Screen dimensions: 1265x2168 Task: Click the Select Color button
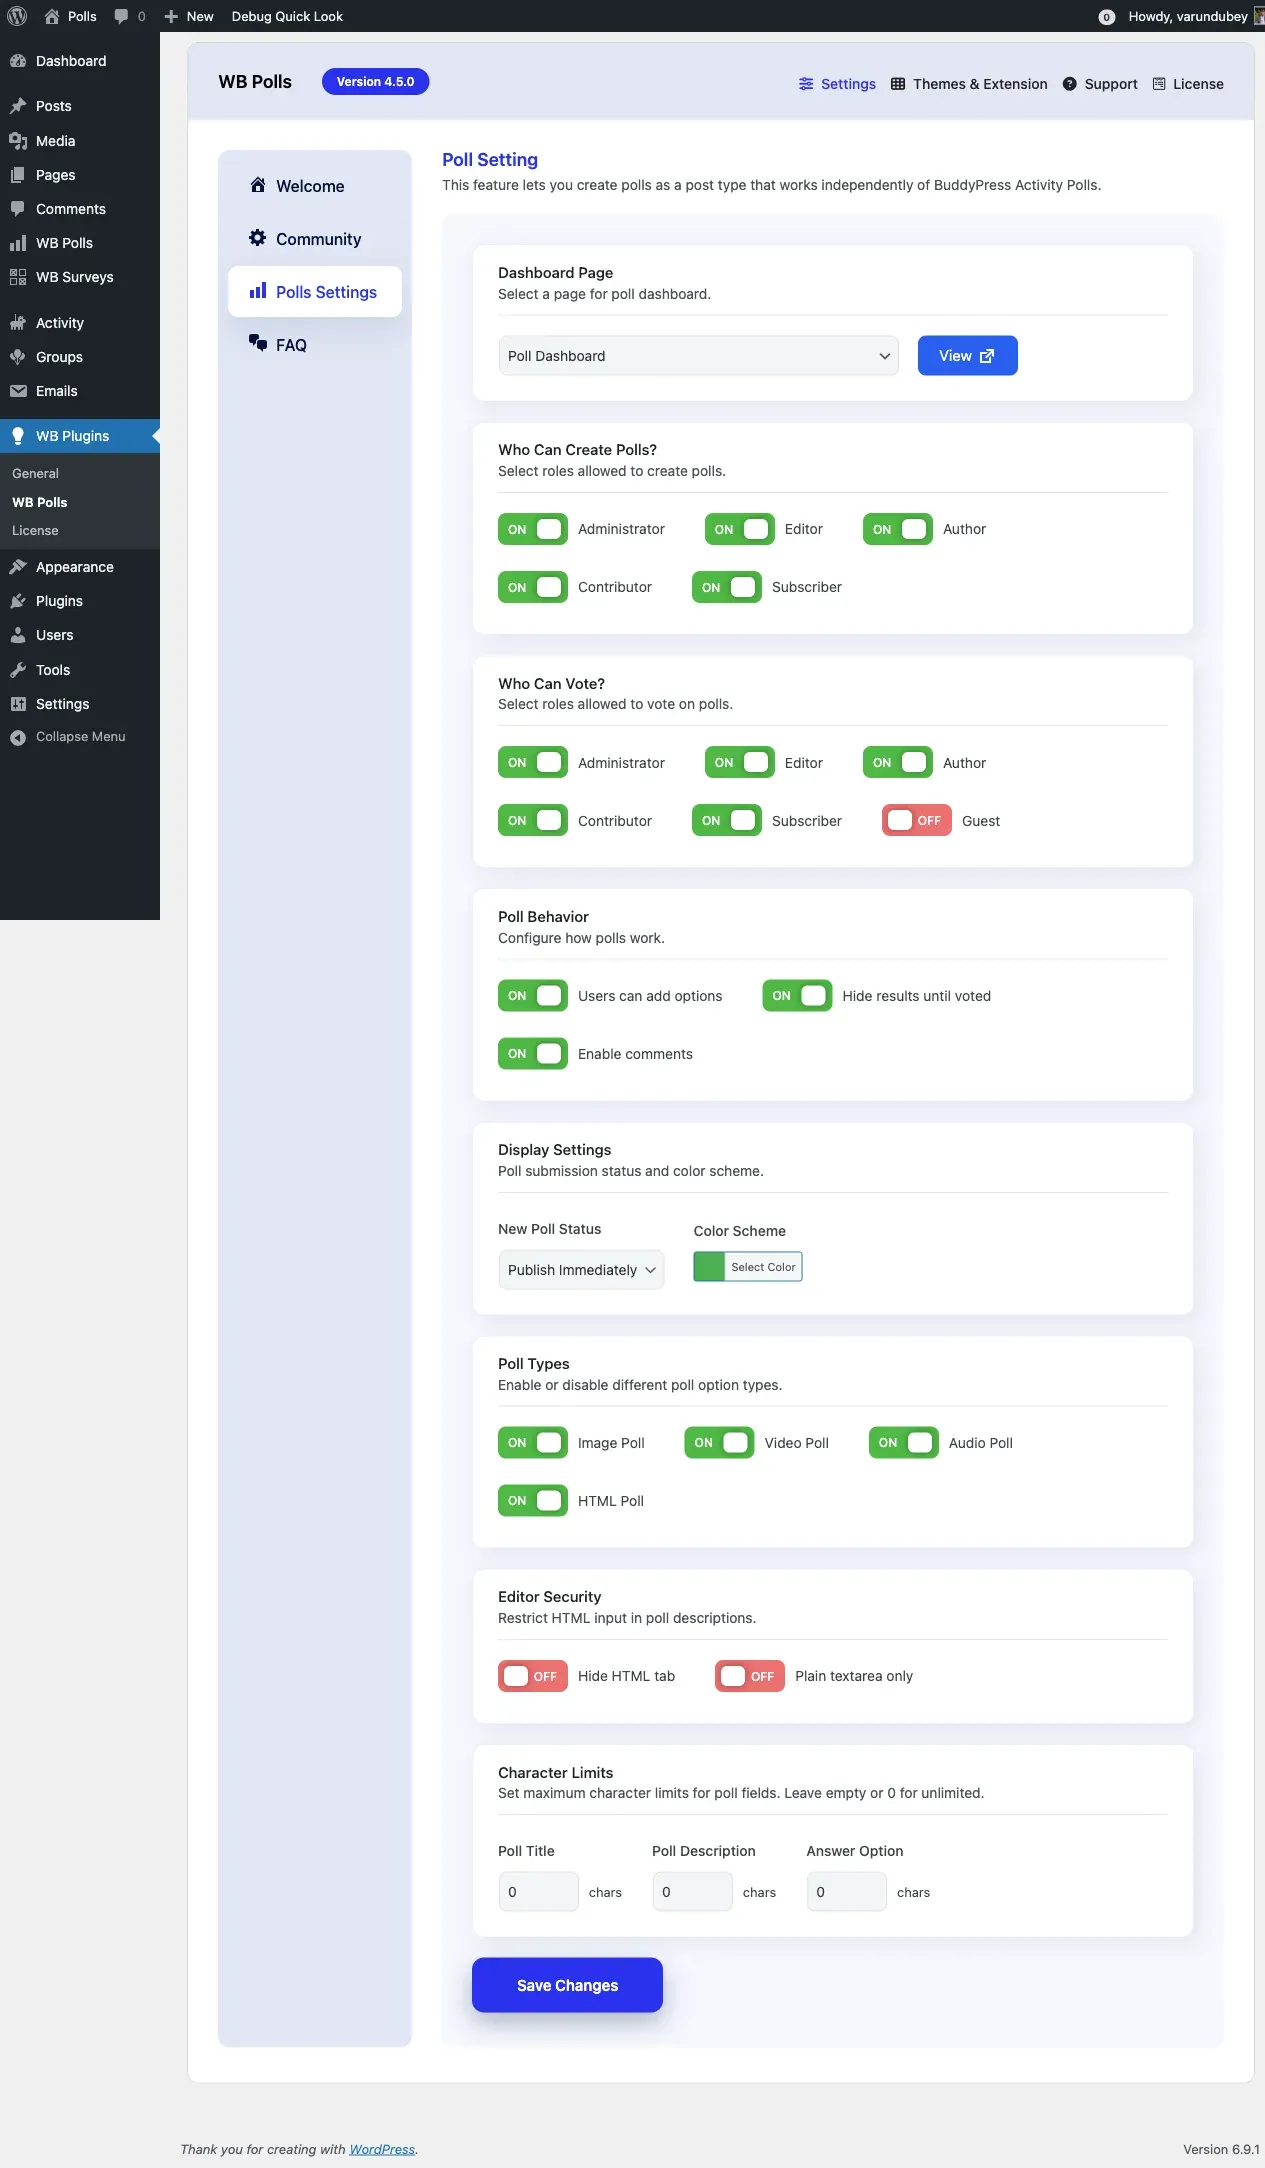[763, 1267]
